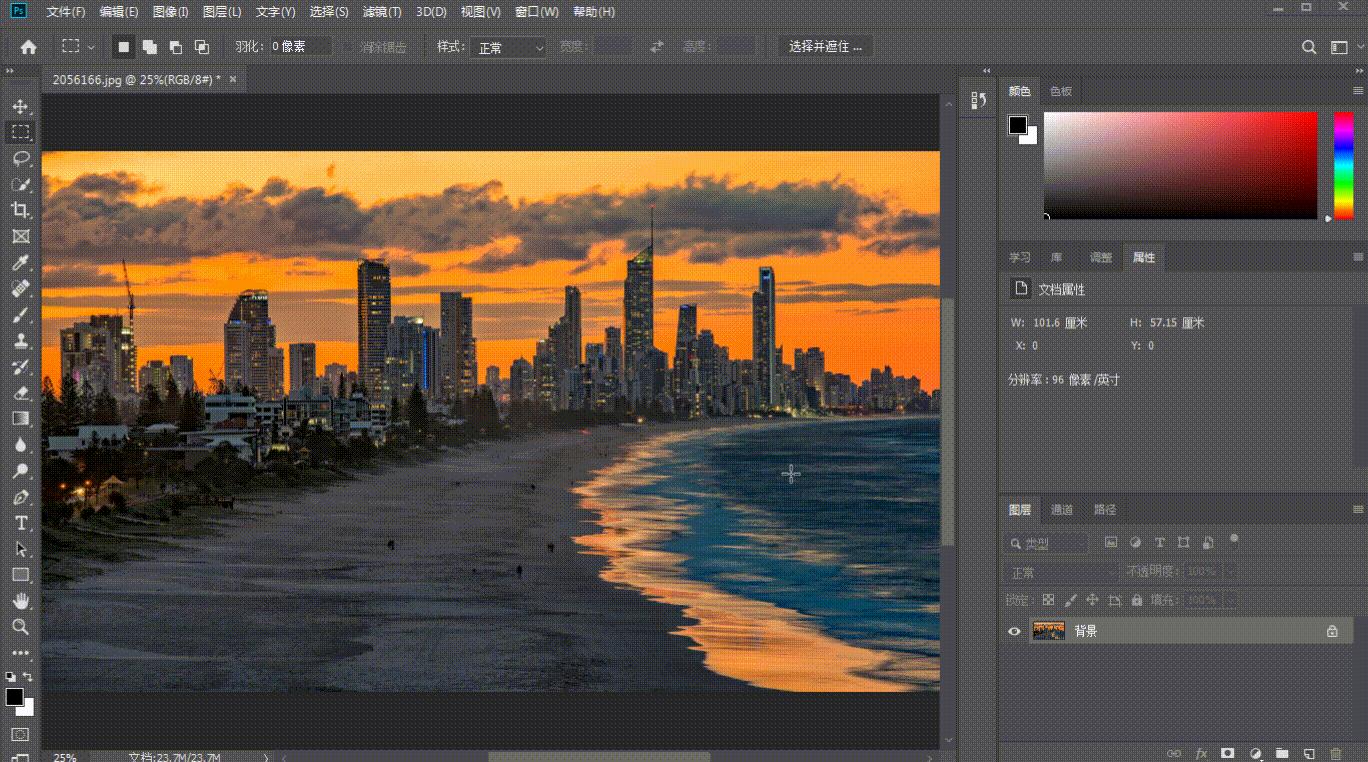Activate the Eyedropper tool
The width and height of the screenshot is (1368, 762).
20,263
